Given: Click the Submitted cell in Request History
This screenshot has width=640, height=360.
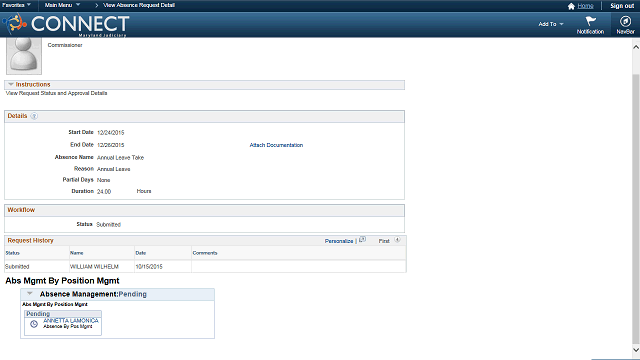Looking at the screenshot, I should tap(17, 267).
